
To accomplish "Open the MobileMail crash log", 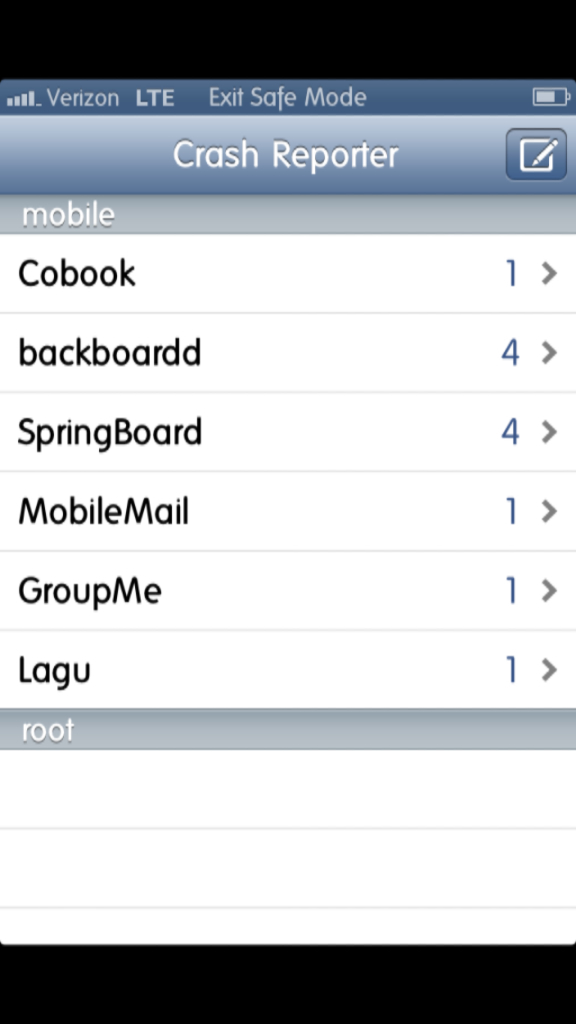I will pyautogui.click(x=288, y=511).
